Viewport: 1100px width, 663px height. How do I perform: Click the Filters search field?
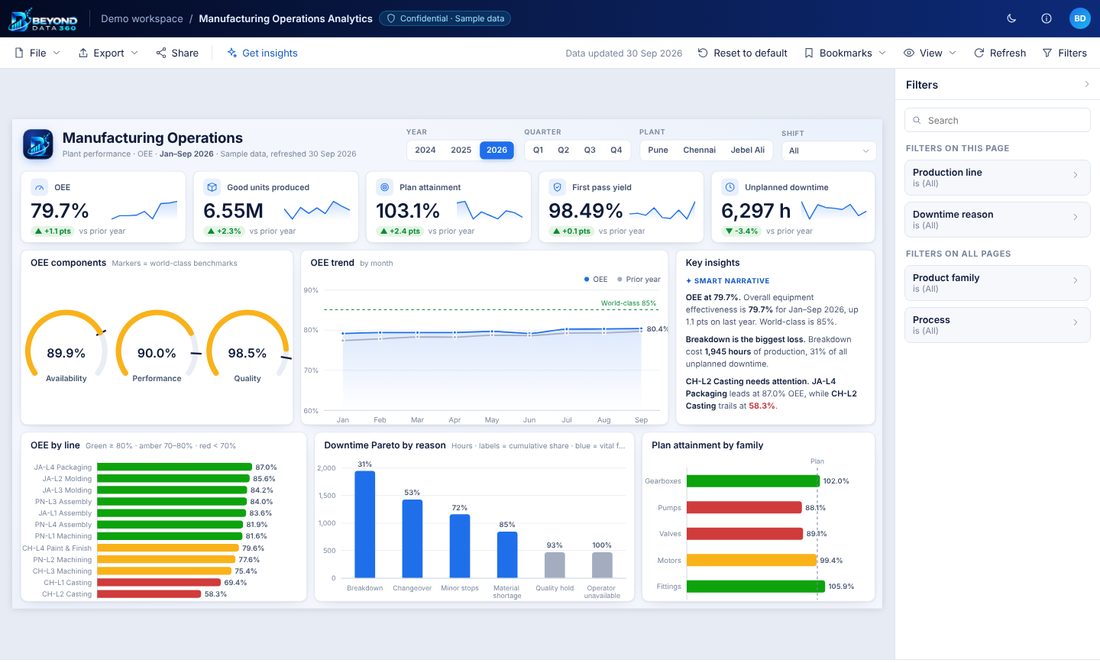998,121
